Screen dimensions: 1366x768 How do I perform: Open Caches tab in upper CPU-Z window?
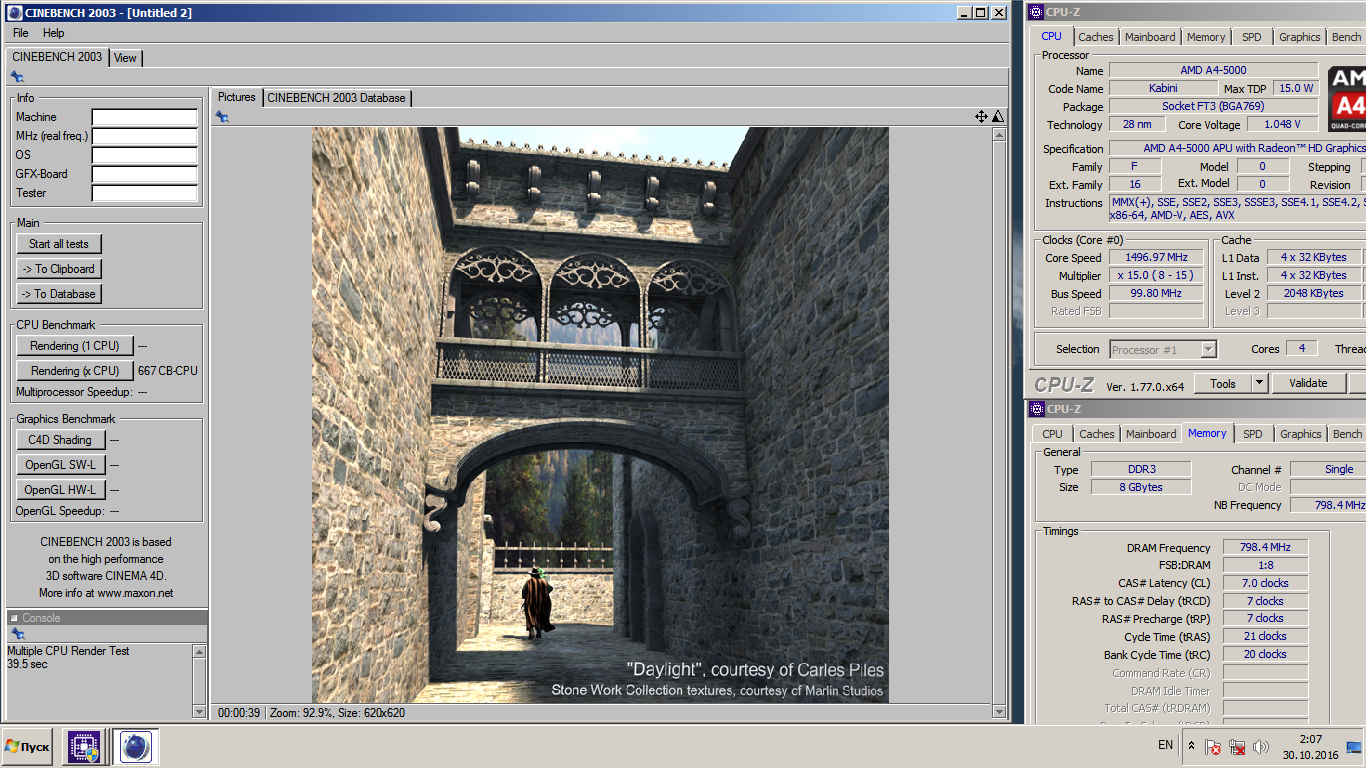pos(1096,37)
